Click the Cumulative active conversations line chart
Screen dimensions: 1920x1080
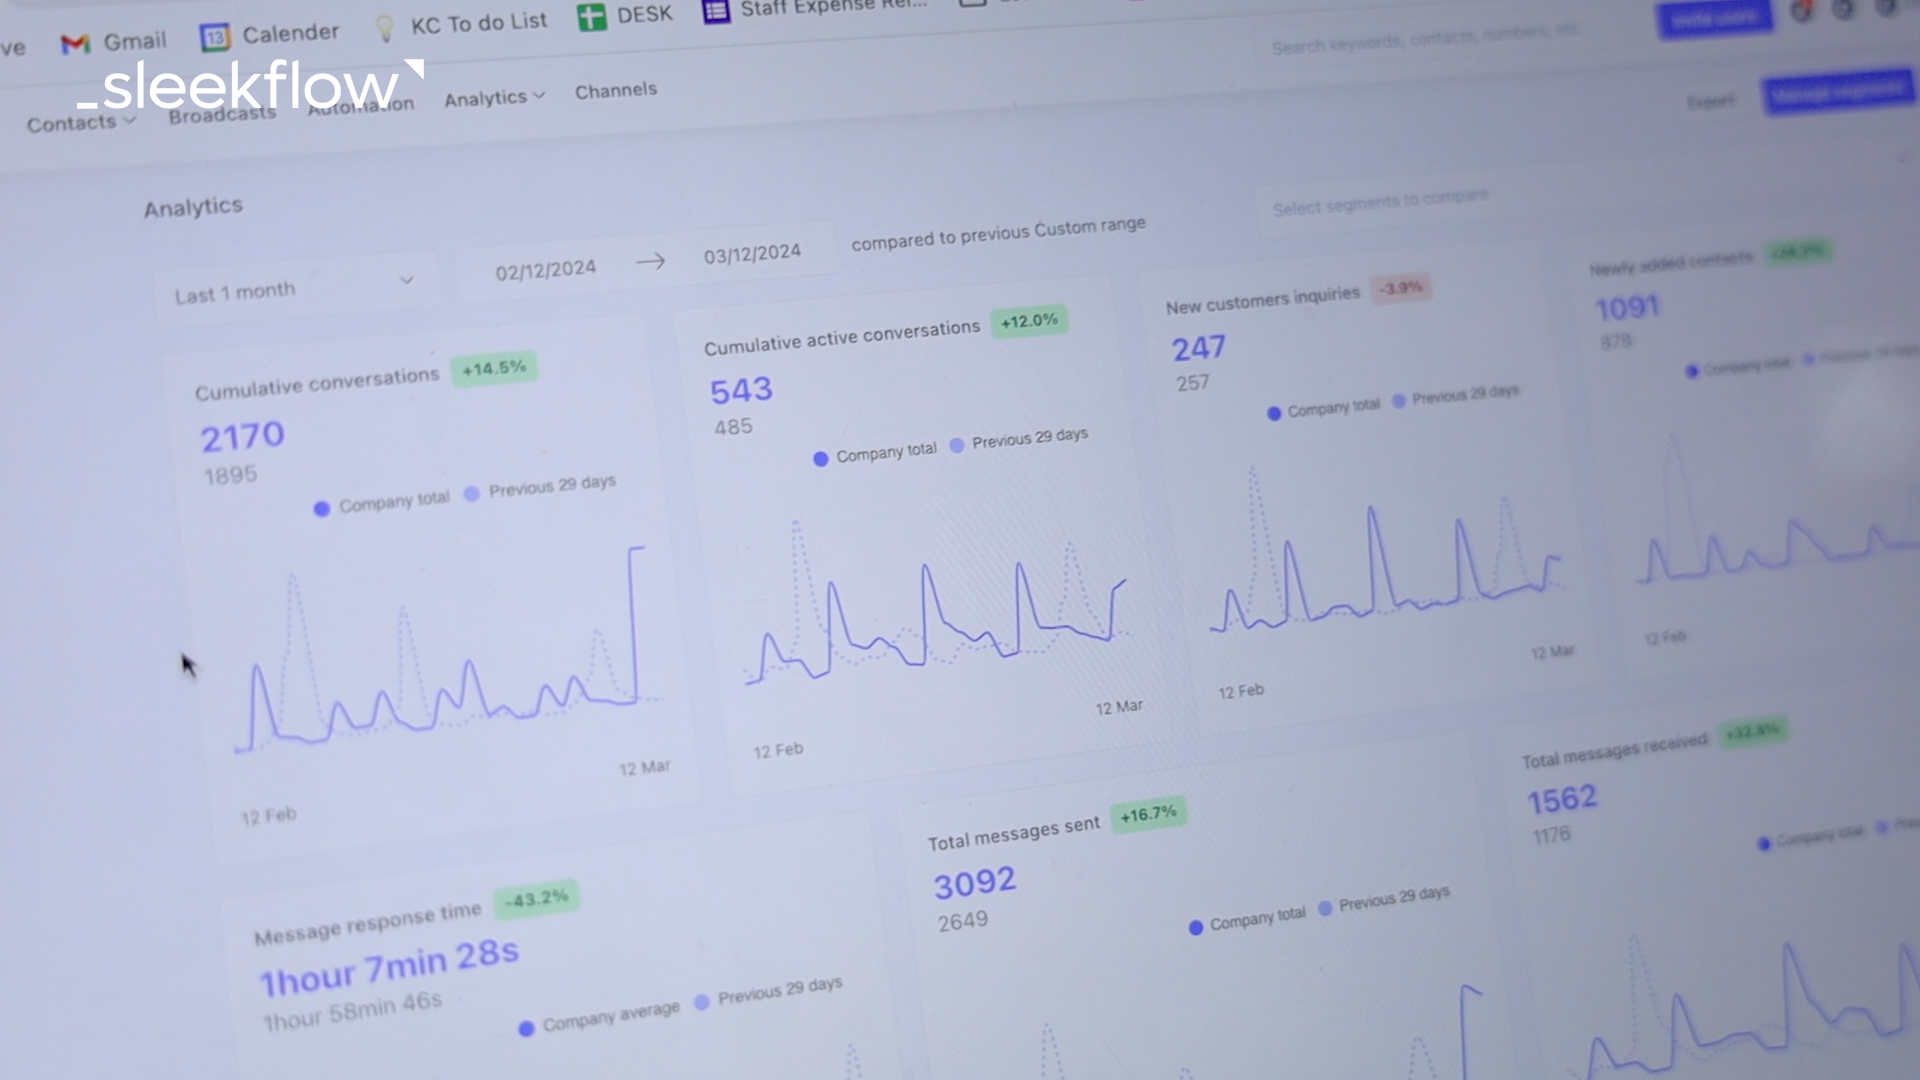(x=938, y=602)
